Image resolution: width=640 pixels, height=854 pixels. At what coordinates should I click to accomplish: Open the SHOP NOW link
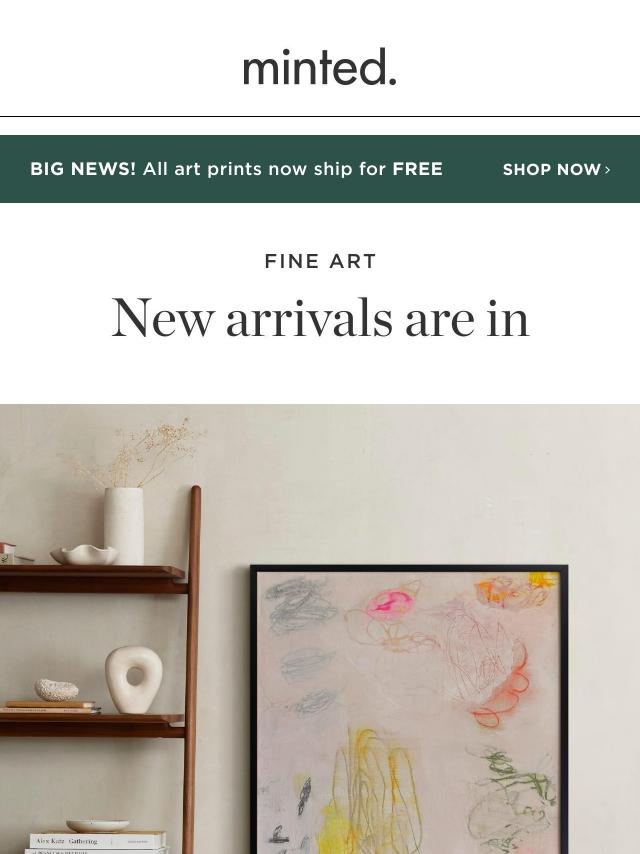(556, 169)
